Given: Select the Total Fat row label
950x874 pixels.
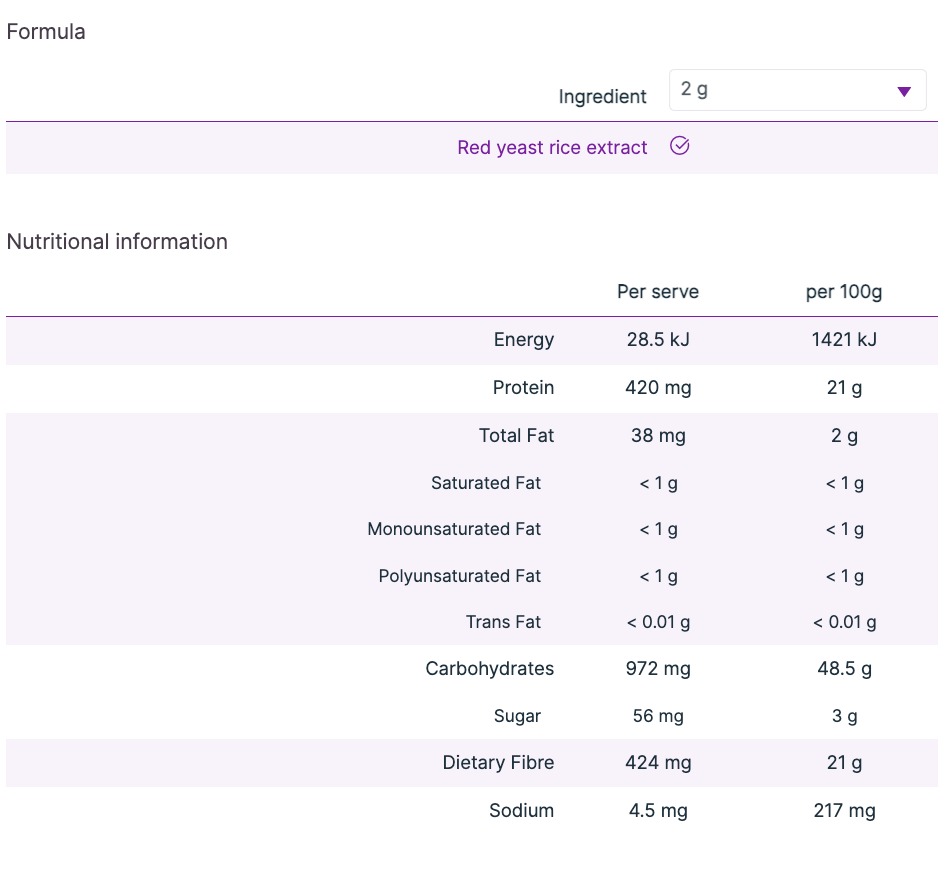Looking at the screenshot, I should 516,436.
